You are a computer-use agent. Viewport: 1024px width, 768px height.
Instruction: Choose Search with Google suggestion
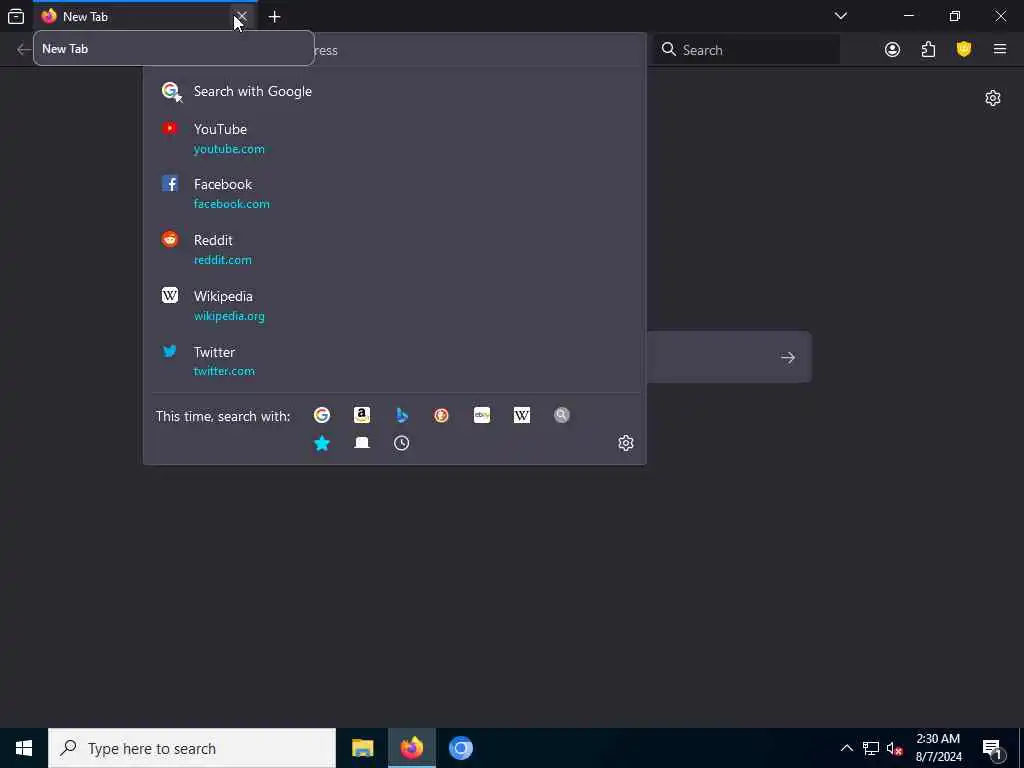[394, 91]
